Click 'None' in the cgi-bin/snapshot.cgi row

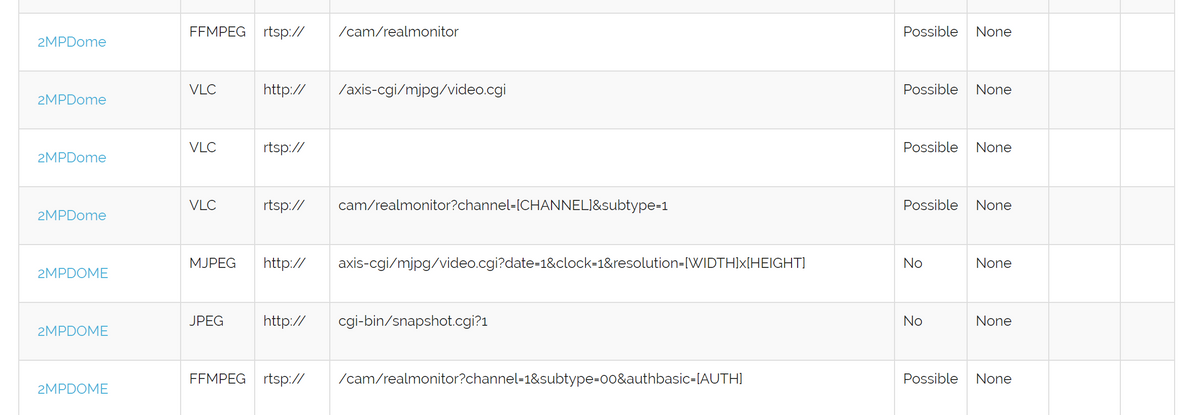[993, 321]
